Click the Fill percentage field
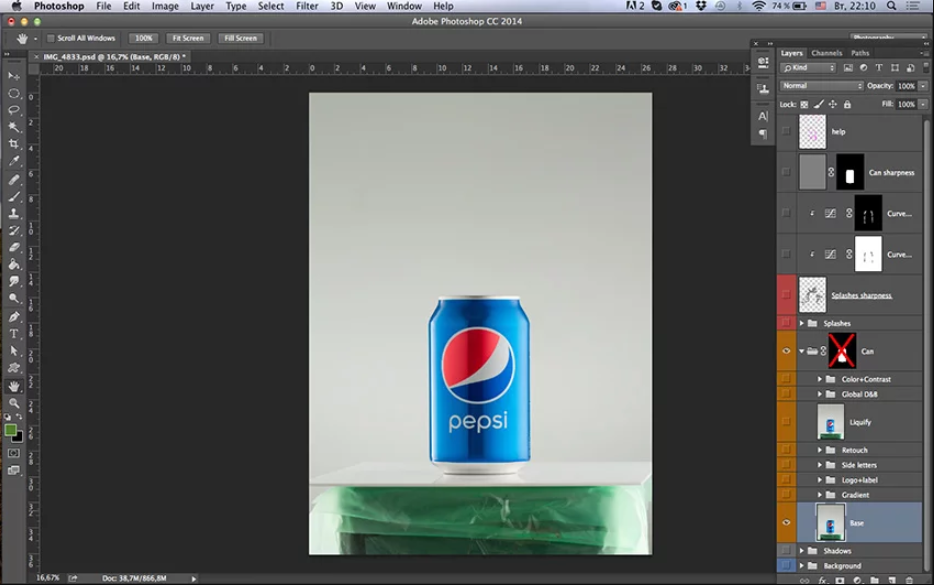This screenshot has width=934, height=585. point(906,104)
